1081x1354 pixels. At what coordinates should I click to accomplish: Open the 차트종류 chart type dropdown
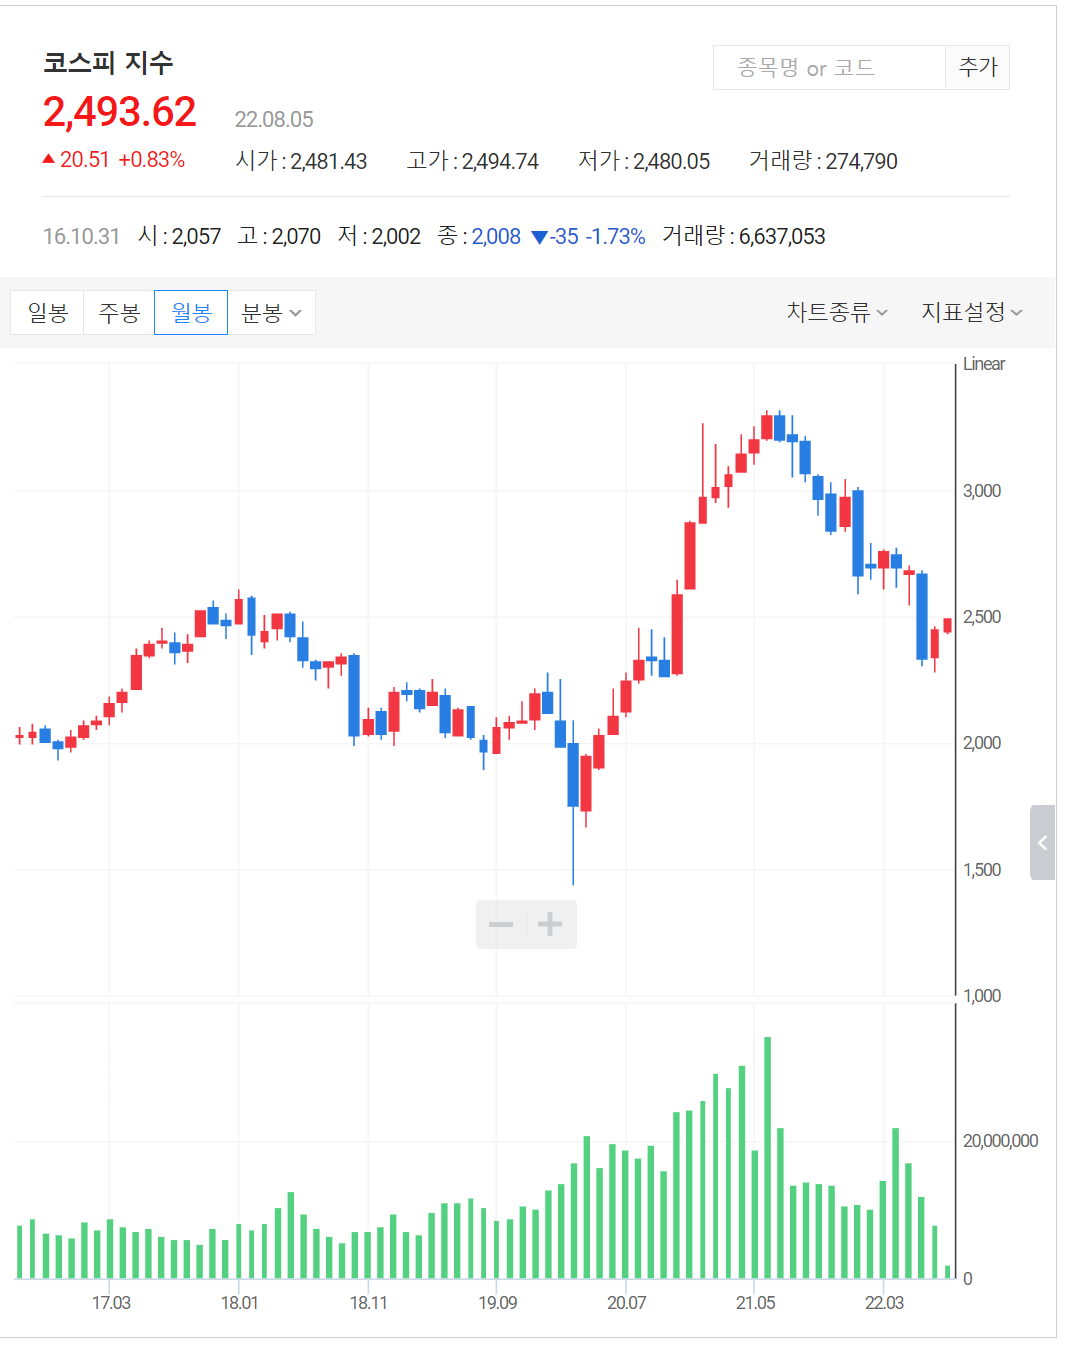837,312
